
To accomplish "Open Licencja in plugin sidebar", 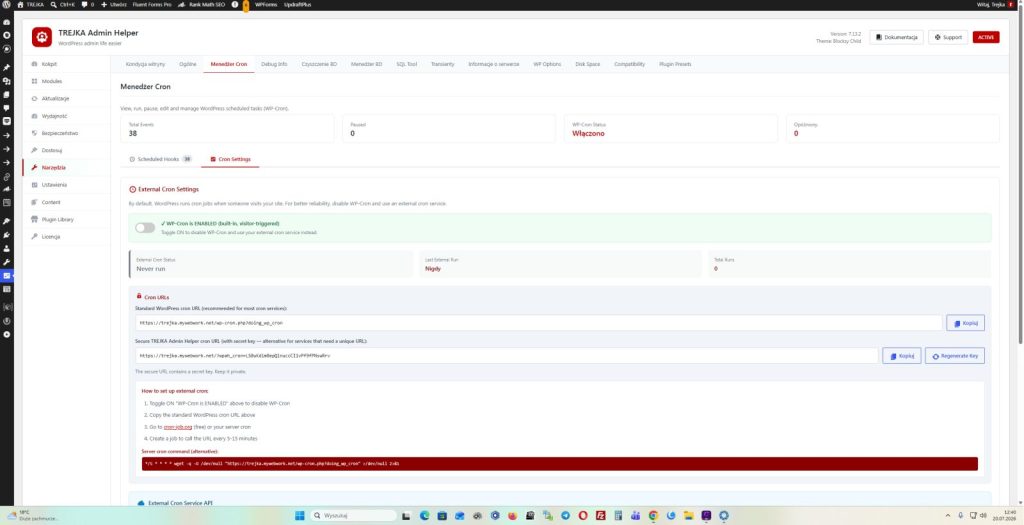I will coord(65,237).
